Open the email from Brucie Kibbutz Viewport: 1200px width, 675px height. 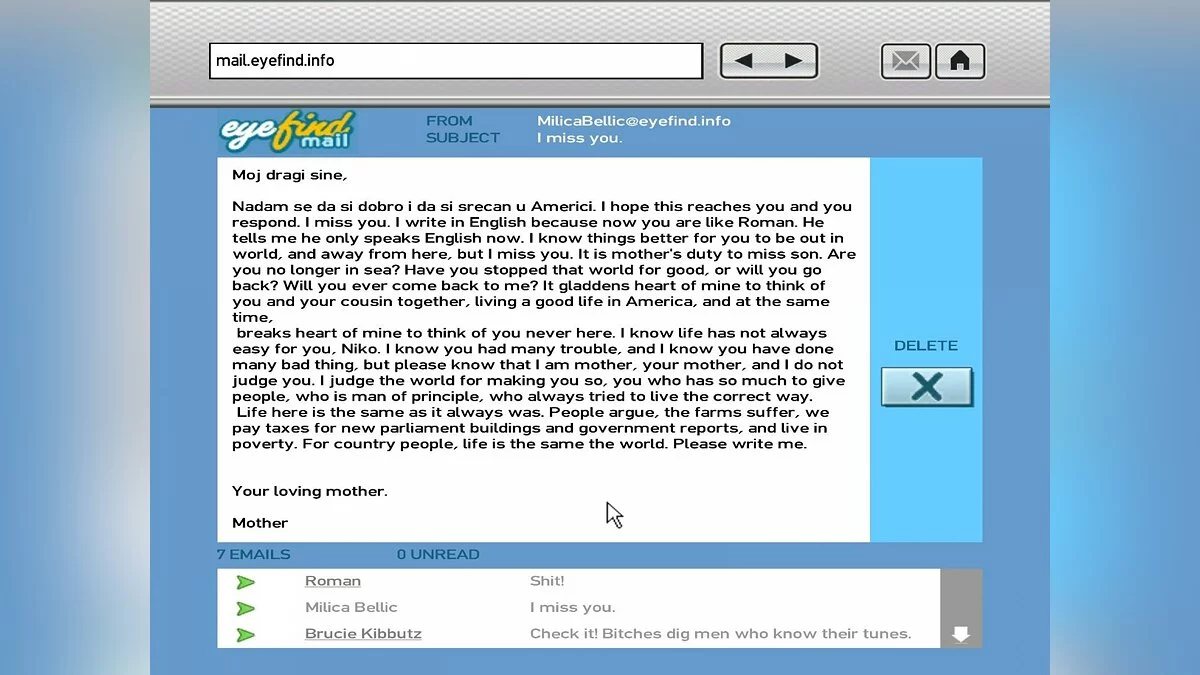(363, 633)
